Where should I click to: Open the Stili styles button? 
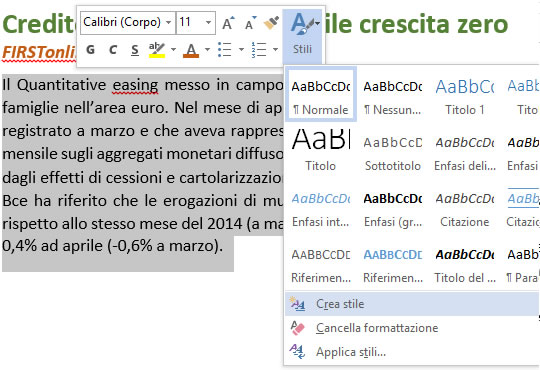coord(302,36)
